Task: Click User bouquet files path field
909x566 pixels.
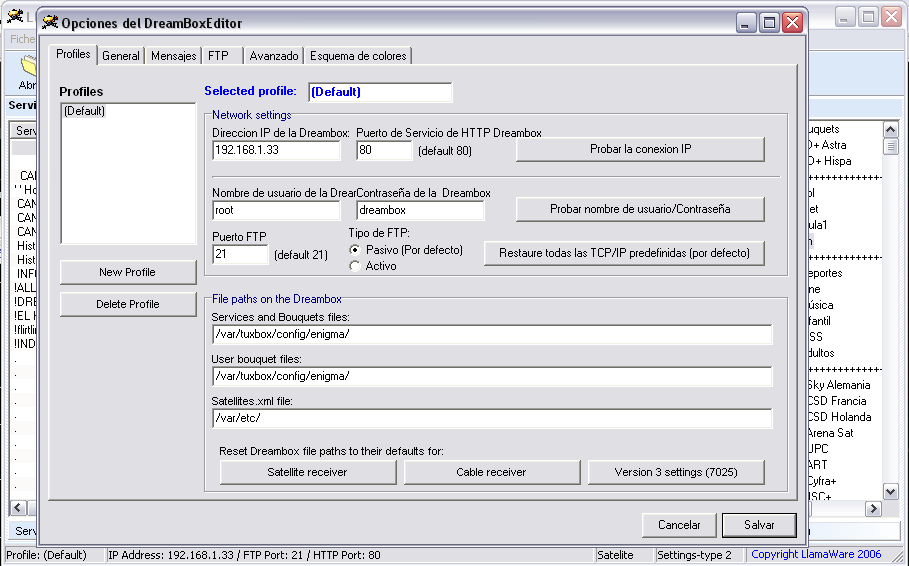Action: pyautogui.click(x=492, y=376)
